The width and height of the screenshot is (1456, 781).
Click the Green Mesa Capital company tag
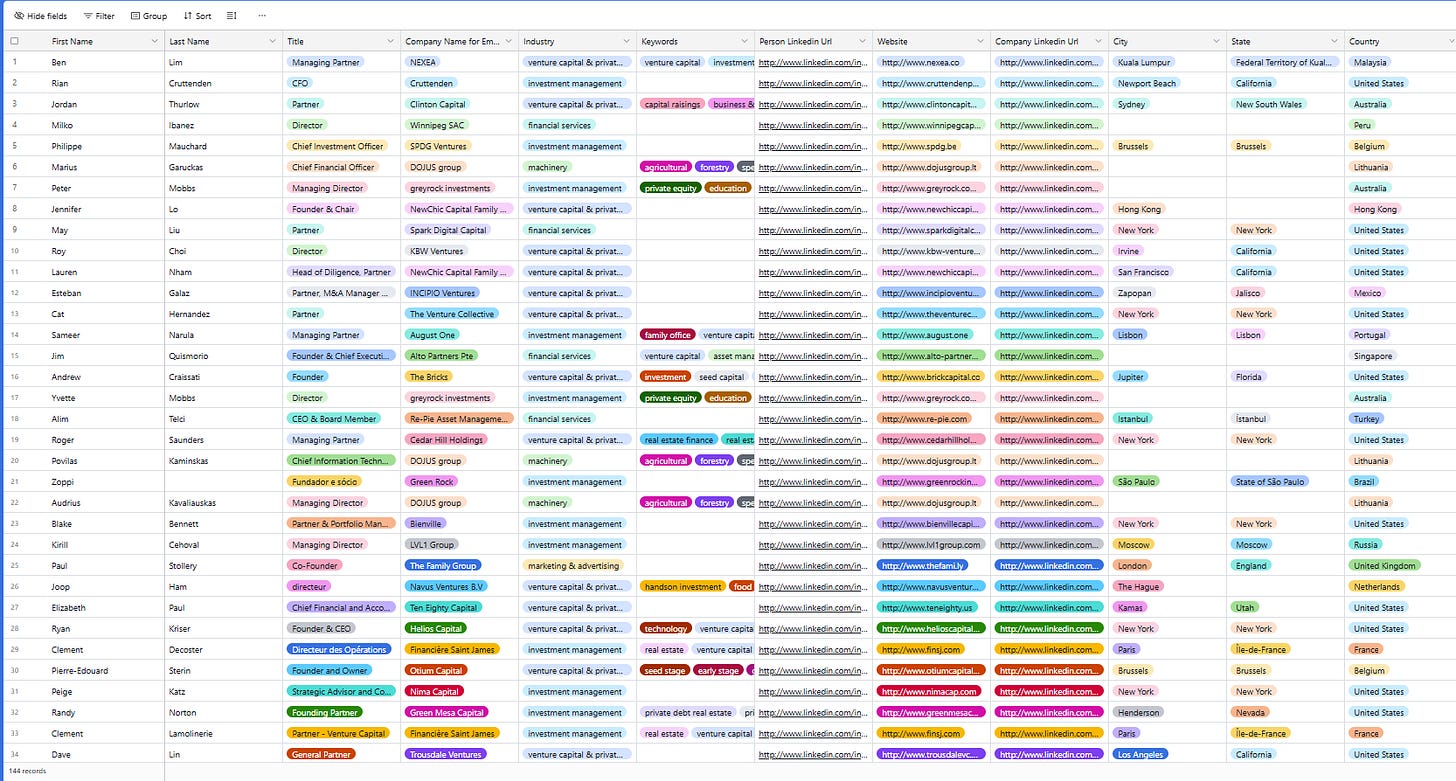pos(448,713)
